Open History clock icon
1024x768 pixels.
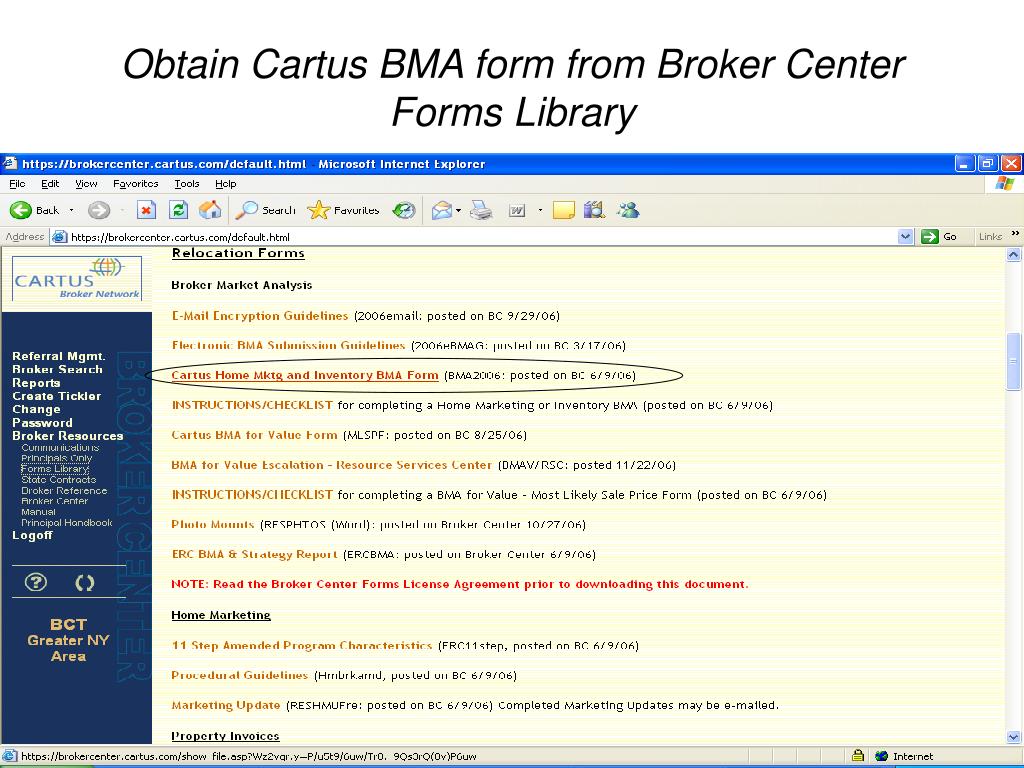point(404,210)
